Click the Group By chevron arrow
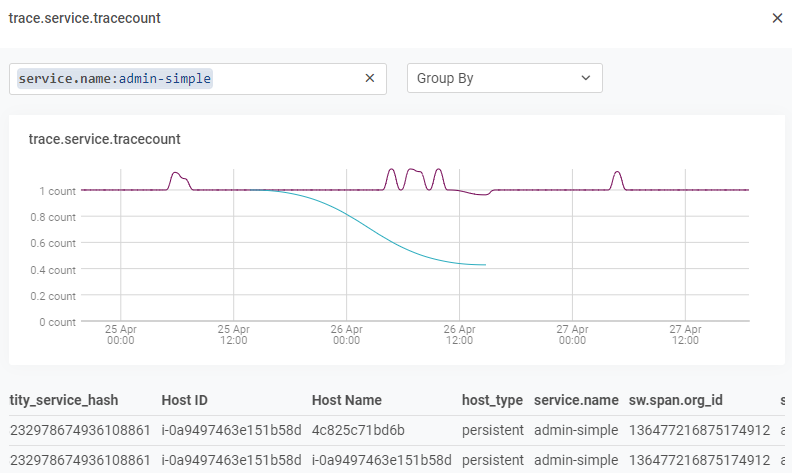Screen dimensions: 792x473 pyautogui.click(x=586, y=78)
